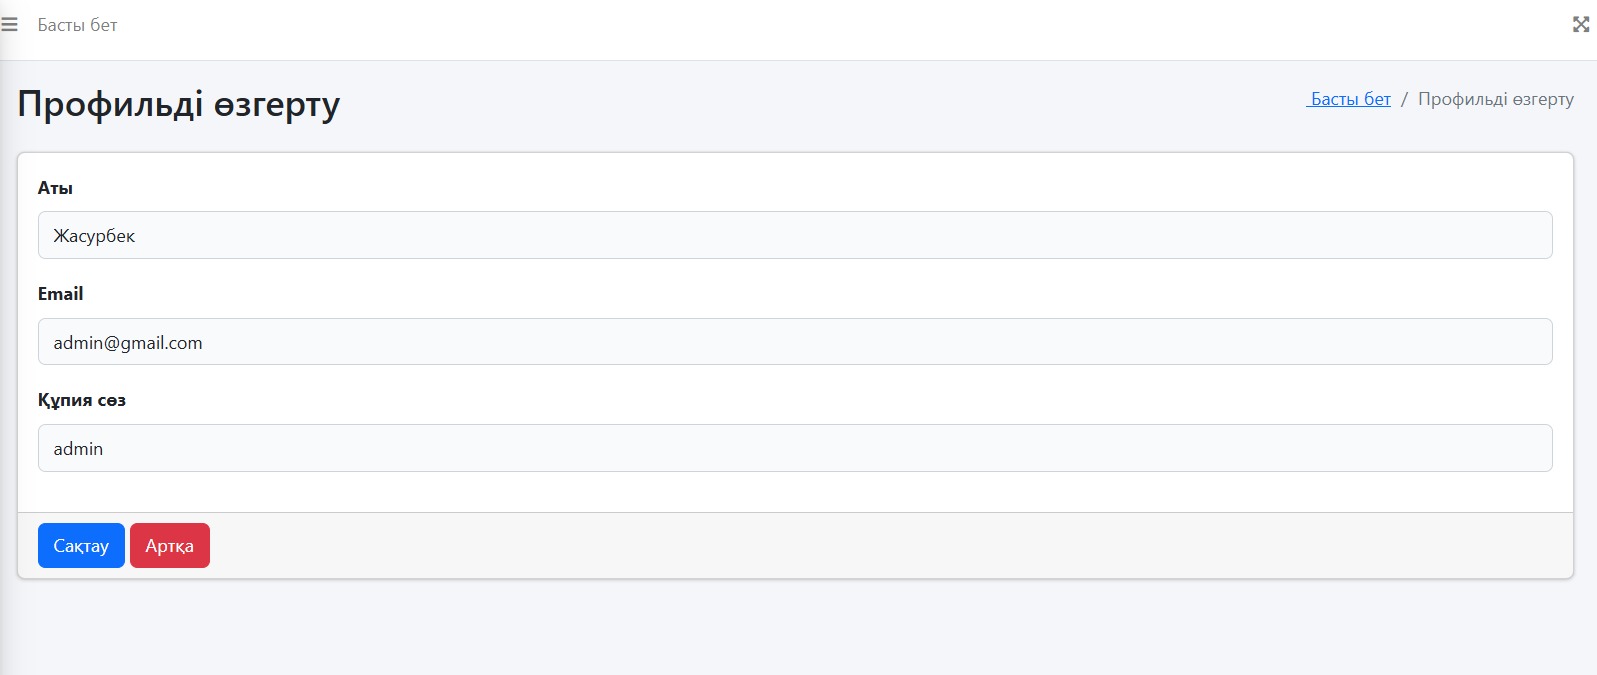Screen dimensions: 1597x675
Task: Click the Құпия сөз field label
Action: [82, 400]
